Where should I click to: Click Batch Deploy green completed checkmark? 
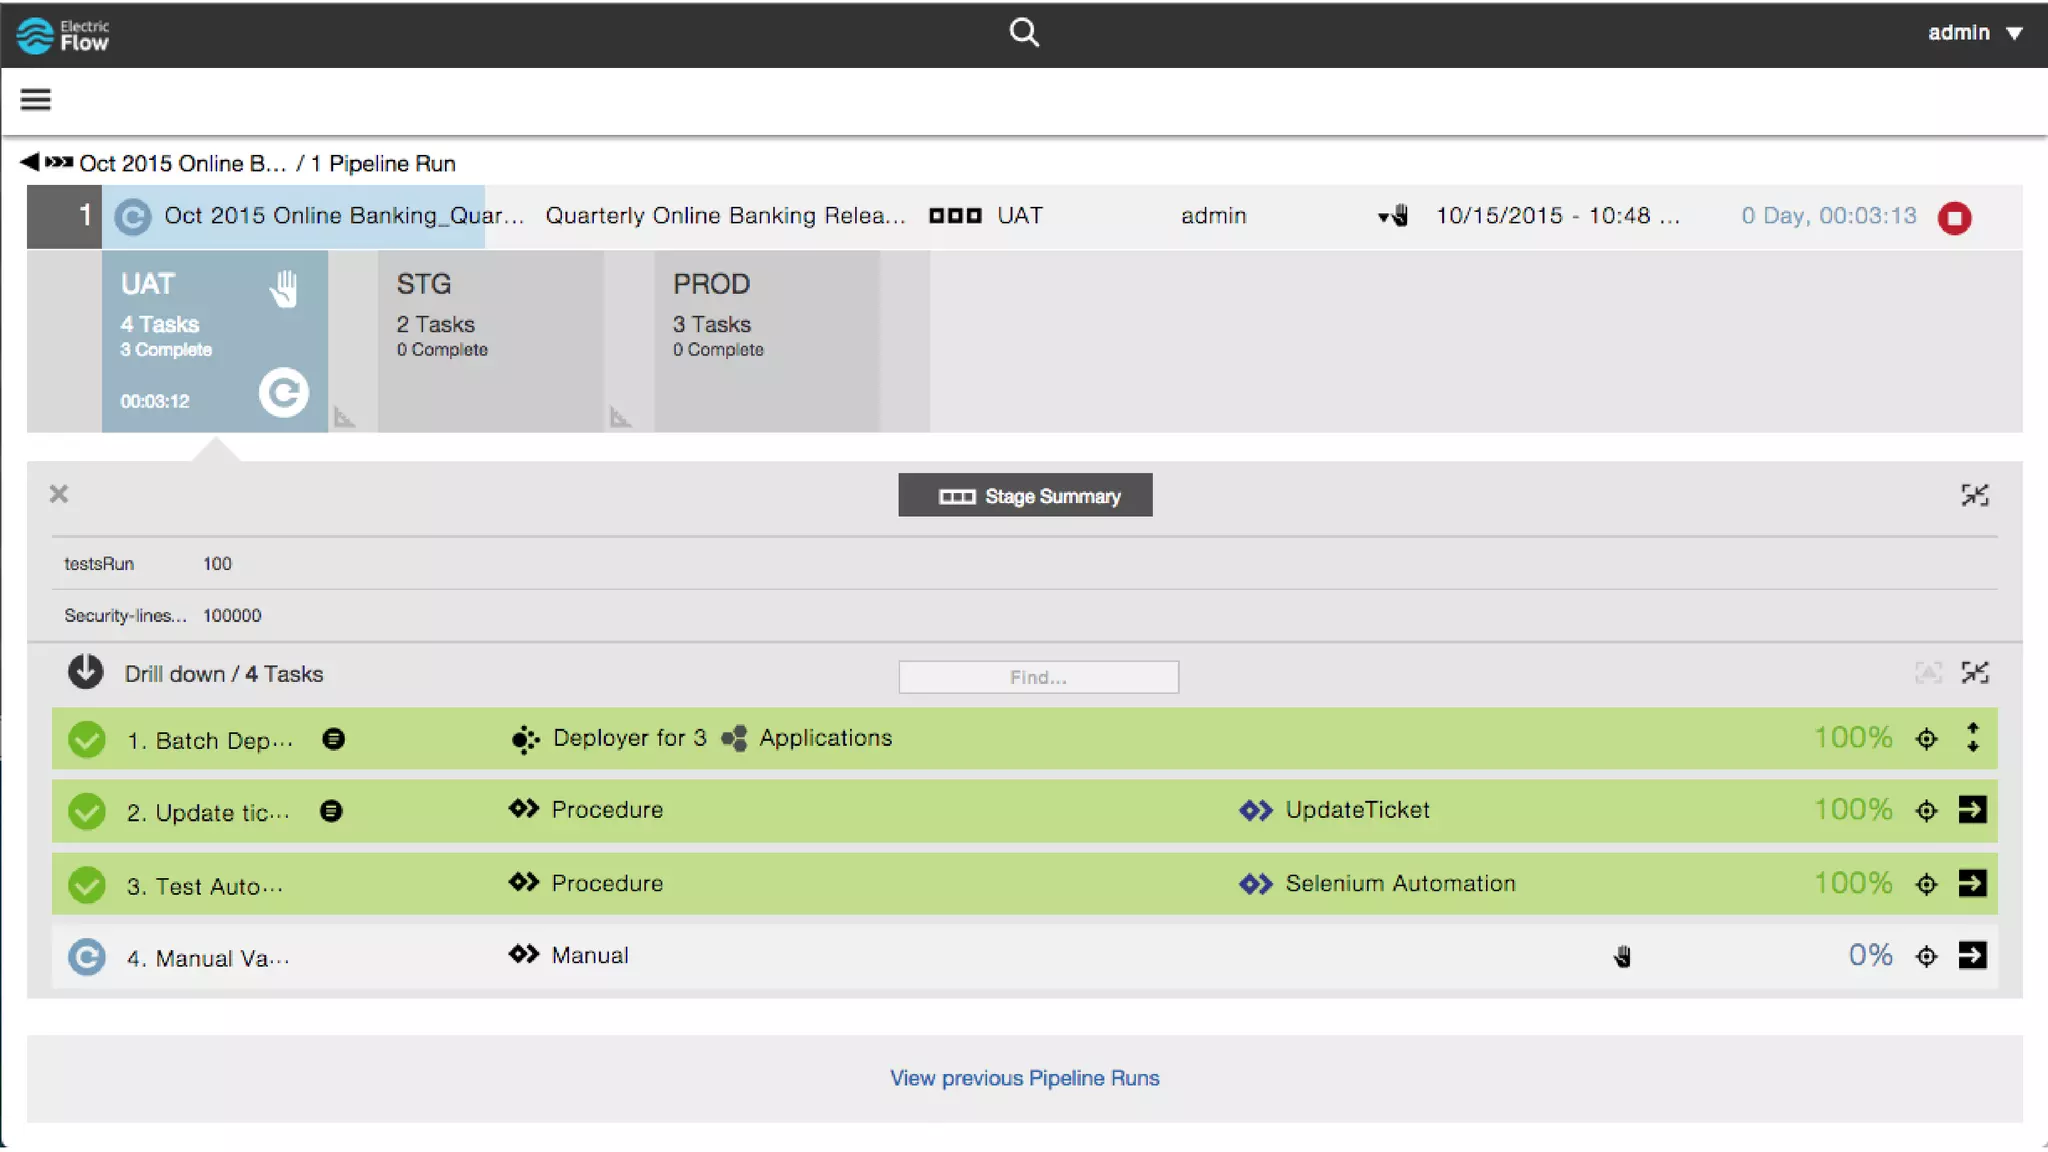click(x=87, y=740)
